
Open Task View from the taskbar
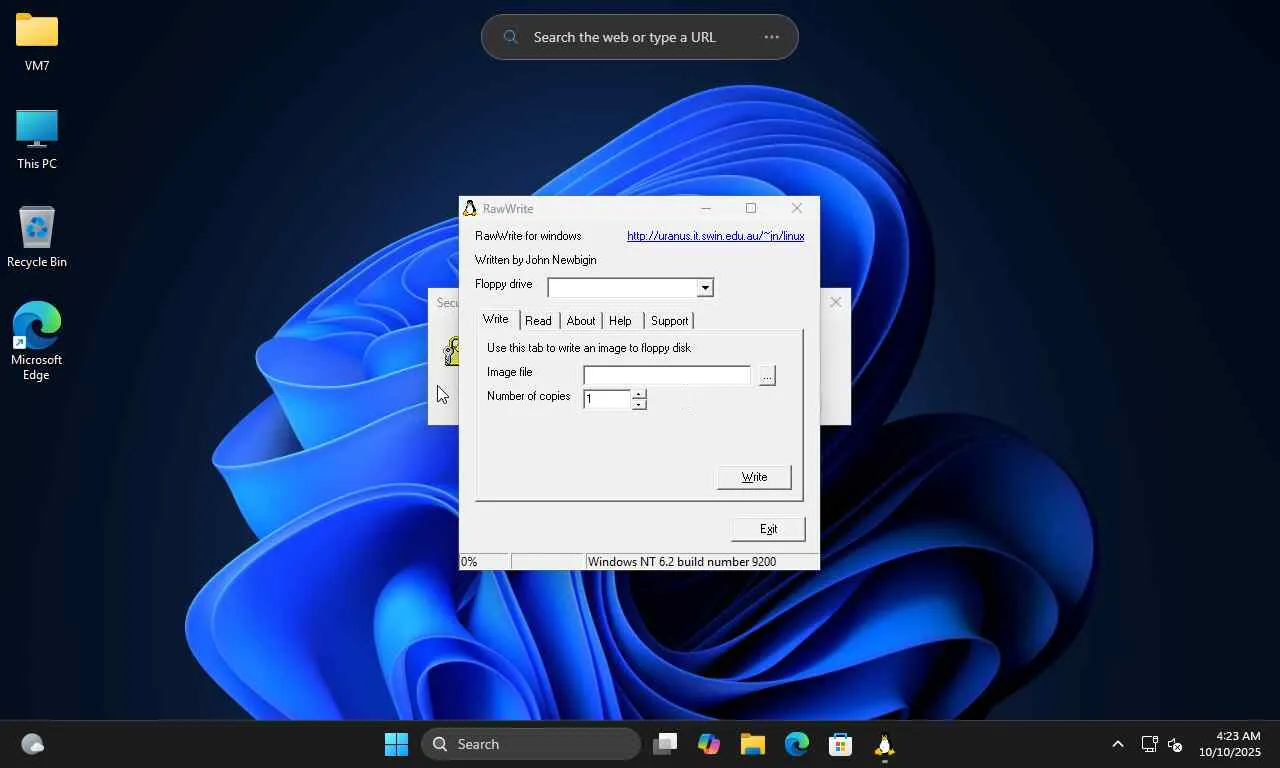point(665,744)
